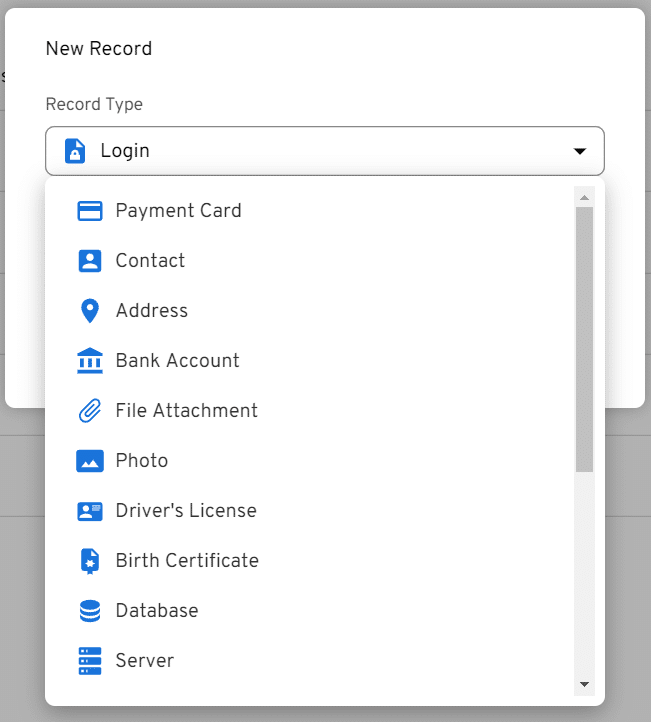Click the dropdown list scrollbar thumb
This screenshot has height=722, width=651.
click(x=585, y=338)
